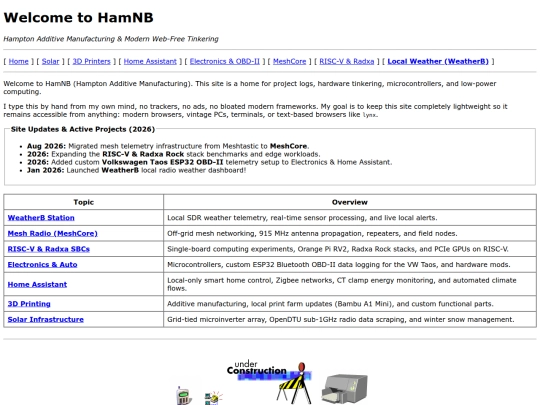Open the 3D Printing table link
The width and height of the screenshot is (540, 405).
[29, 304]
